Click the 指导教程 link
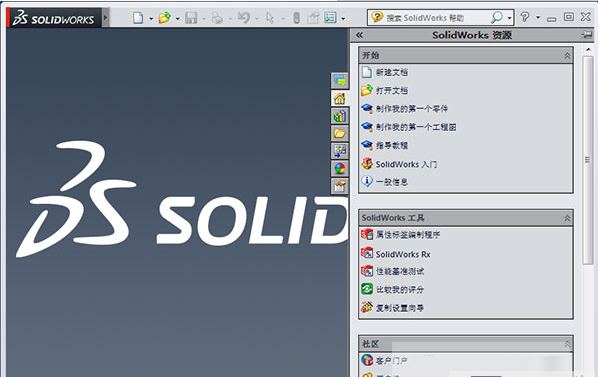Image resolution: width=598 pixels, height=377 pixels. pyautogui.click(x=392, y=145)
